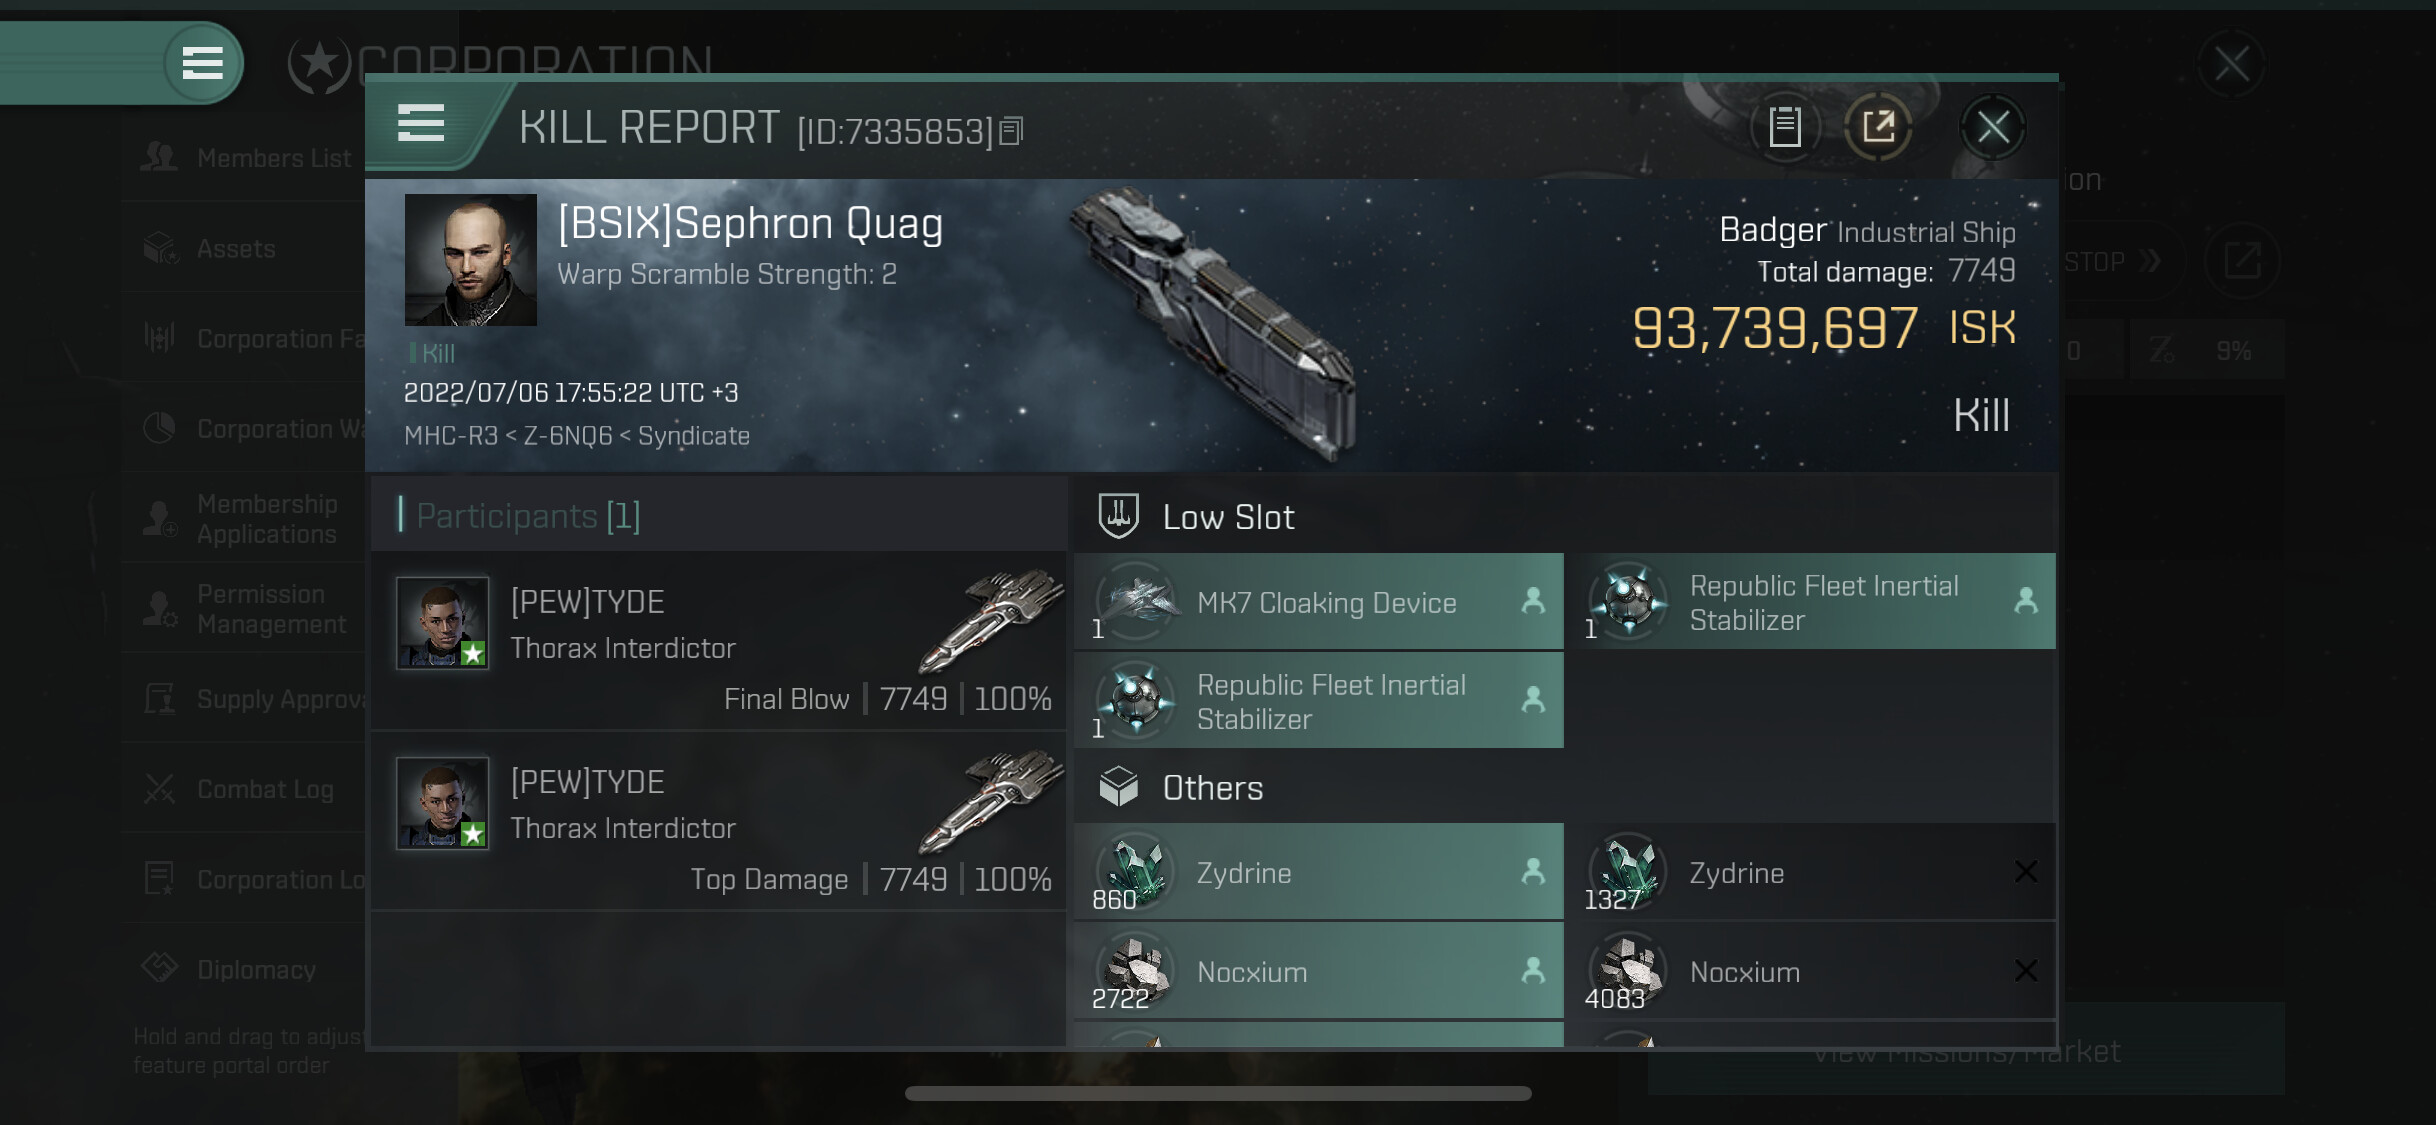This screenshot has height=1125, width=2436.
Task: Open the main teal hamburger menu
Action: [x=202, y=63]
